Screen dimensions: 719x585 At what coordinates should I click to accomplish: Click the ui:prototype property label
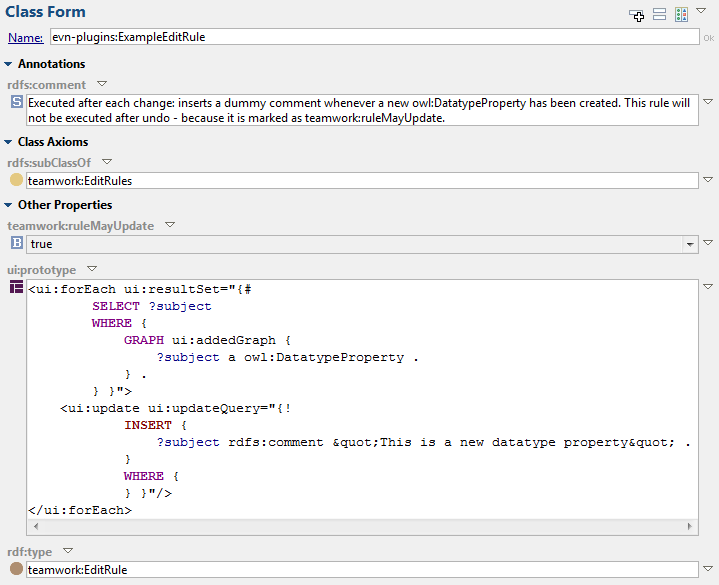click(x=41, y=270)
